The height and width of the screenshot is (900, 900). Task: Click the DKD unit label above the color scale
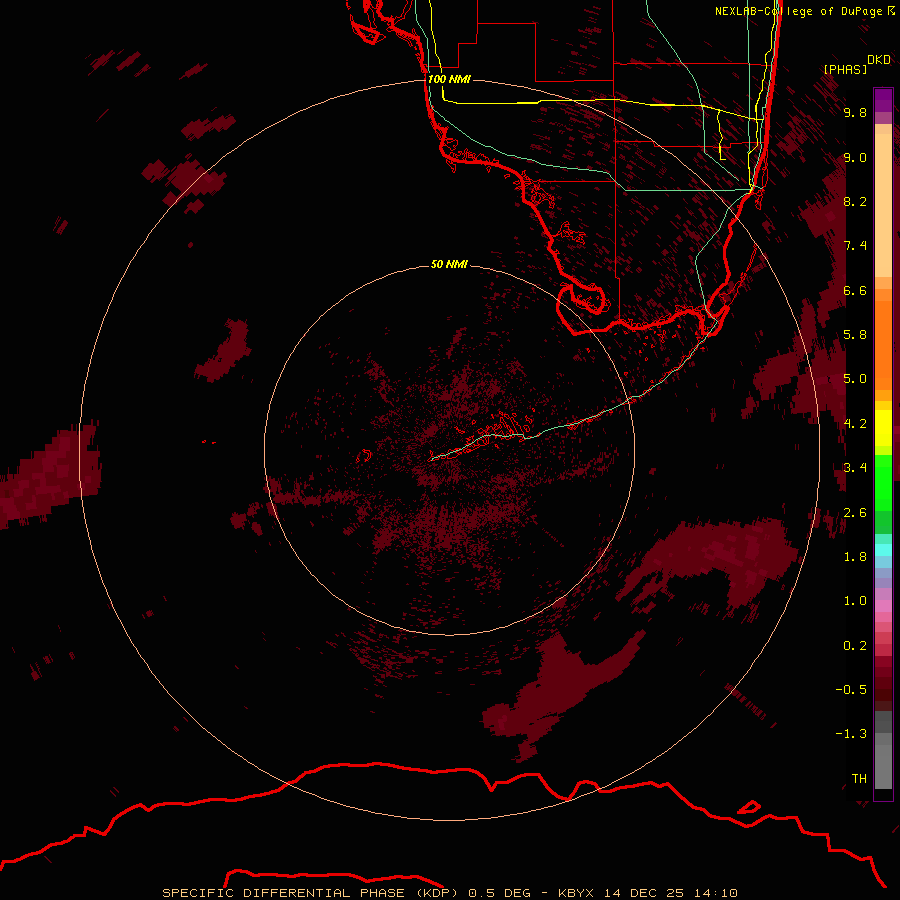879,60
